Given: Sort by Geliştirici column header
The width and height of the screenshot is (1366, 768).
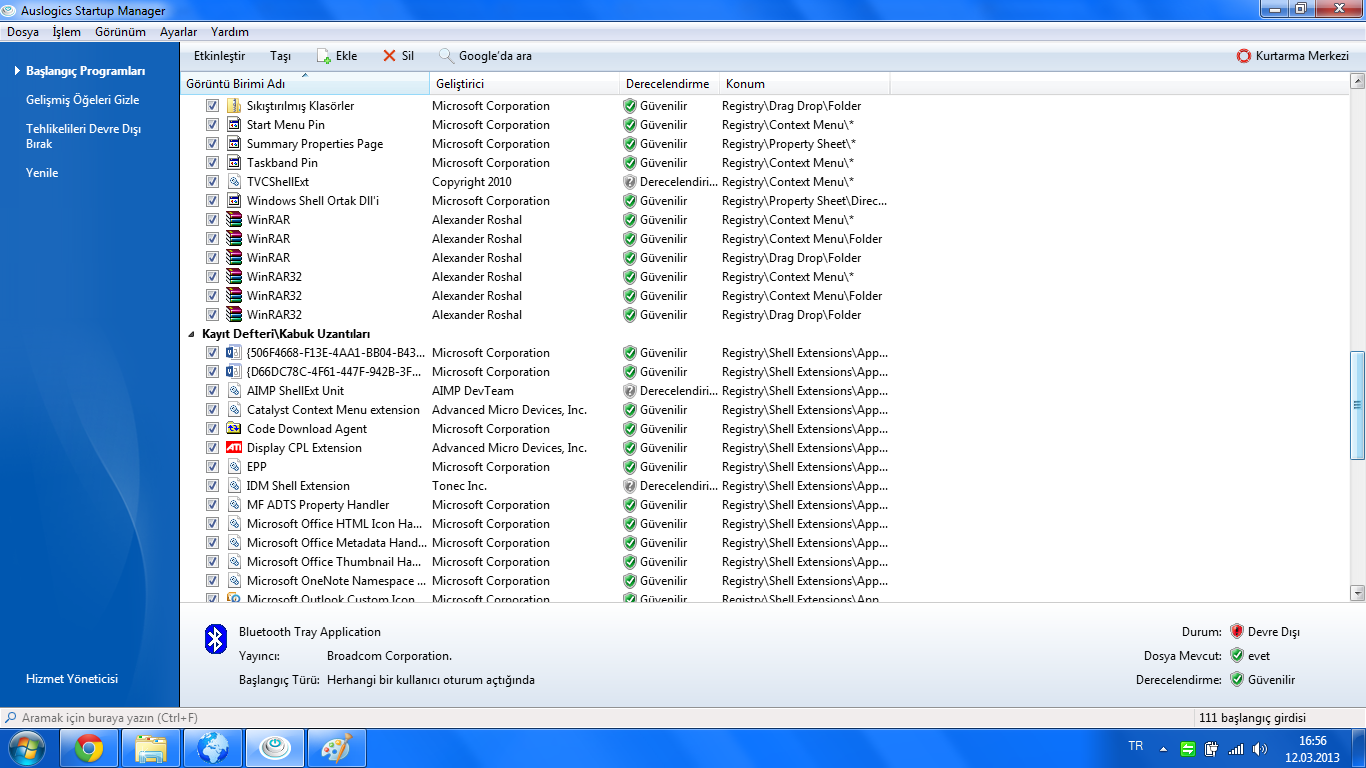Looking at the screenshot, I should click(x=524, y=84).
